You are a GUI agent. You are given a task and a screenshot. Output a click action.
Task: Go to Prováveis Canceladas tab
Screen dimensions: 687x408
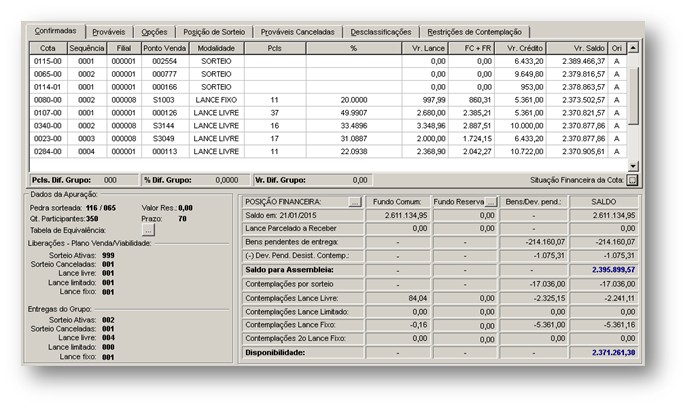297,32
